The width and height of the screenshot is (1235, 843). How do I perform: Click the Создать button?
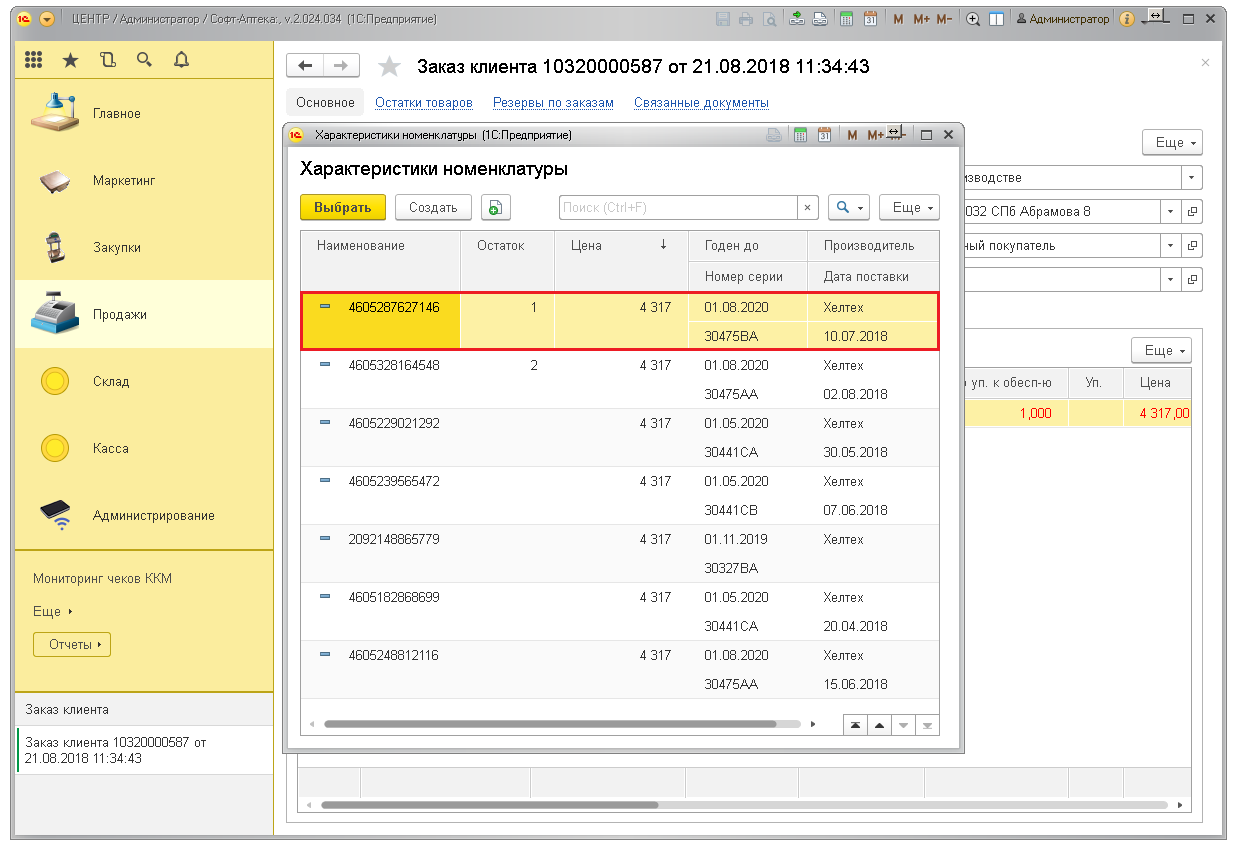tap(433, 207)
